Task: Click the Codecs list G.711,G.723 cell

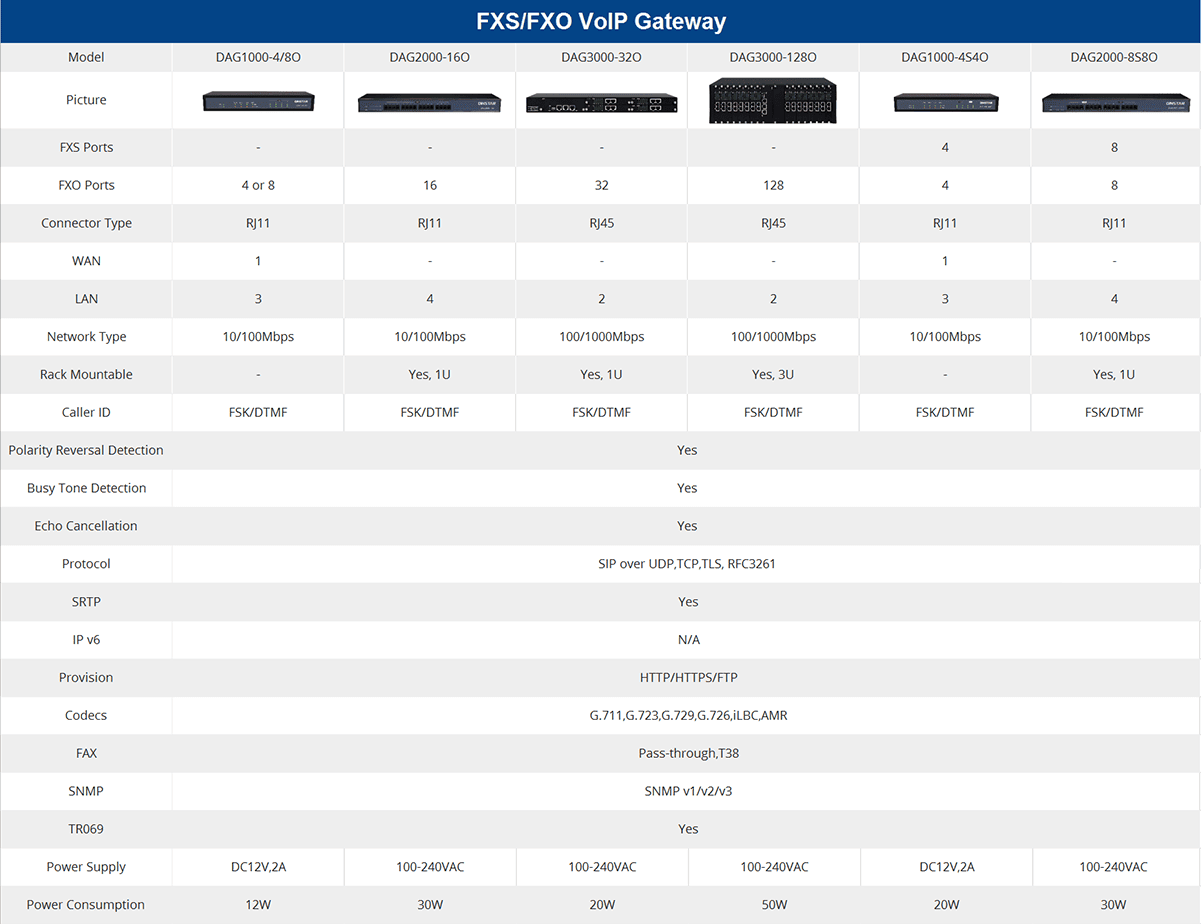Action: pos(687,716)
